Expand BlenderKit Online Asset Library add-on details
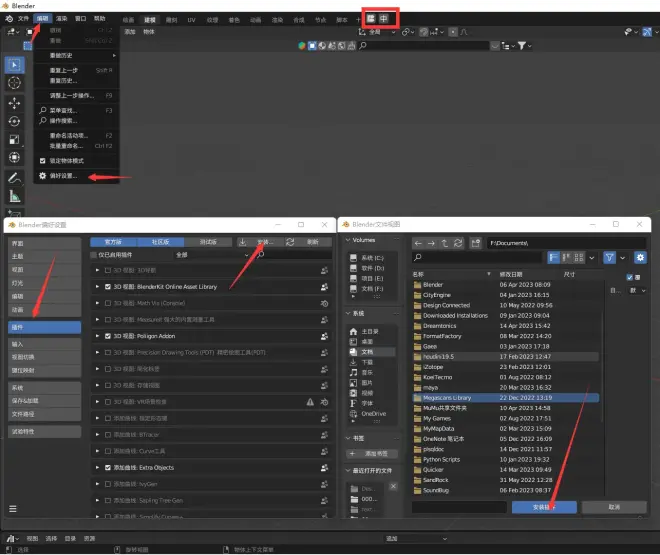This screenshot has width=660, height=555. (97, 287)
